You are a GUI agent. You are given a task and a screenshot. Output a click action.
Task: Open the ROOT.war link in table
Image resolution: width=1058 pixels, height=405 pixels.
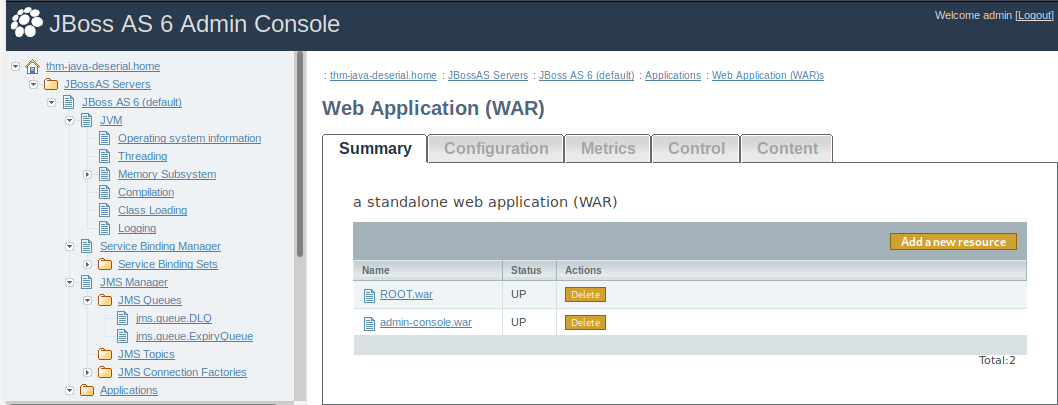point(406,294)
